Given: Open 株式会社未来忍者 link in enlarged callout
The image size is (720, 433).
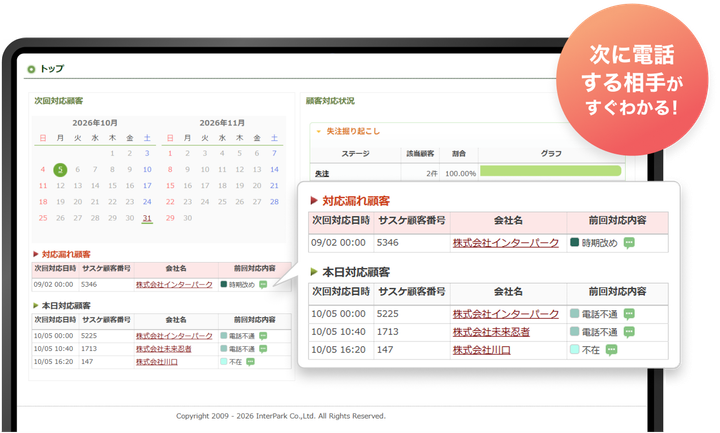Looking at the screenshot, I should (491, 332).
